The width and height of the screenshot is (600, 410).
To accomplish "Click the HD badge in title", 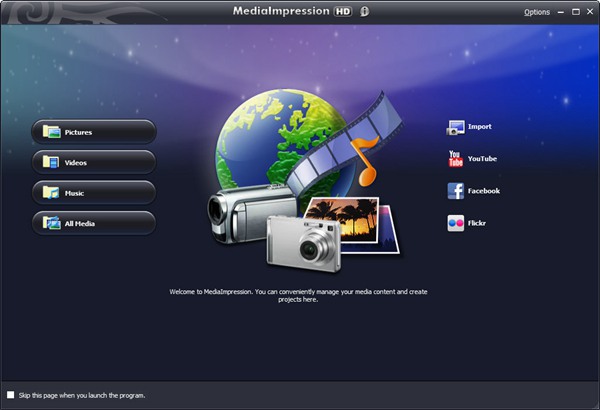I will pyautogui.click(x=343, y=12).
